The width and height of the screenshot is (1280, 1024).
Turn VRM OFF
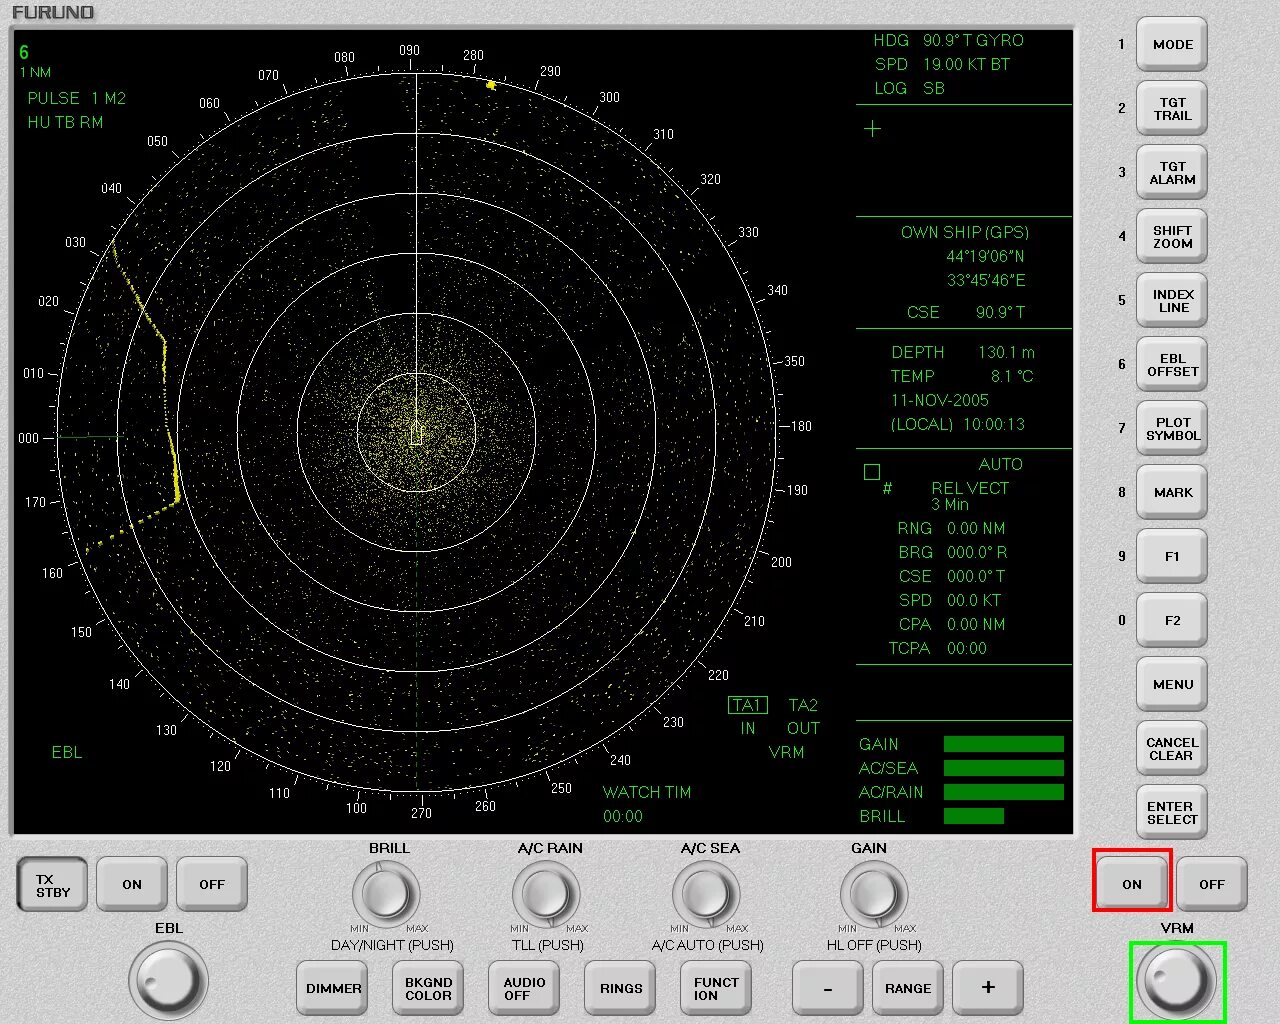(1212, 884)
